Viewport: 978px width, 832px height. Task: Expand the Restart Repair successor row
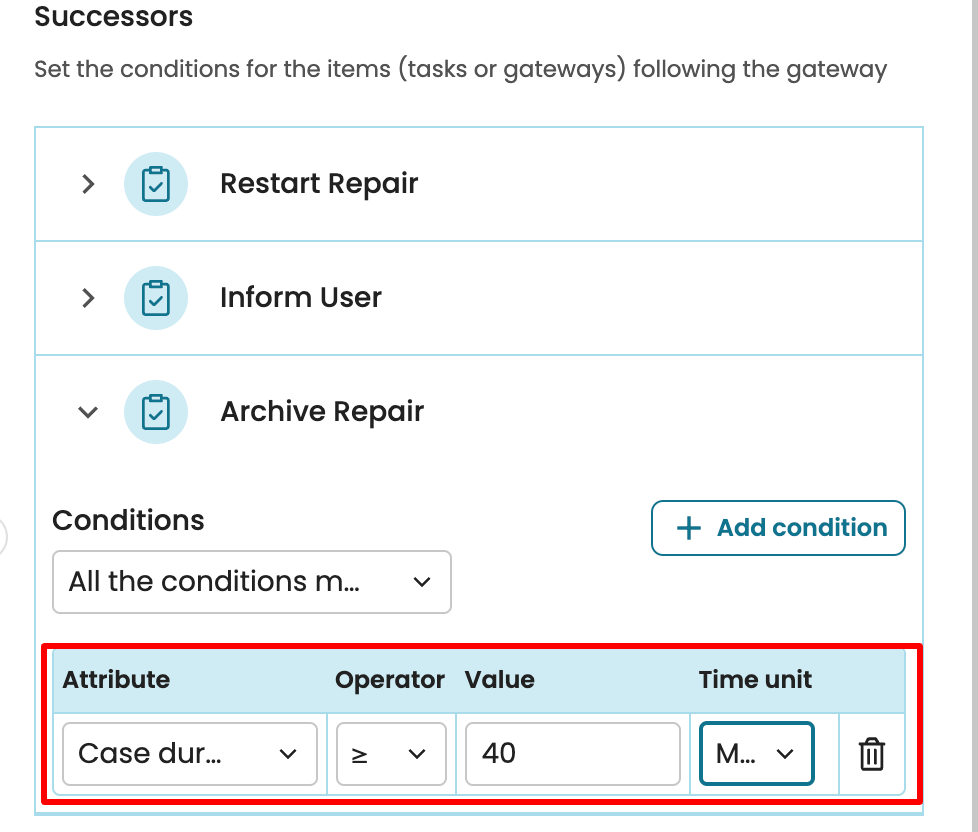[88, 184]
